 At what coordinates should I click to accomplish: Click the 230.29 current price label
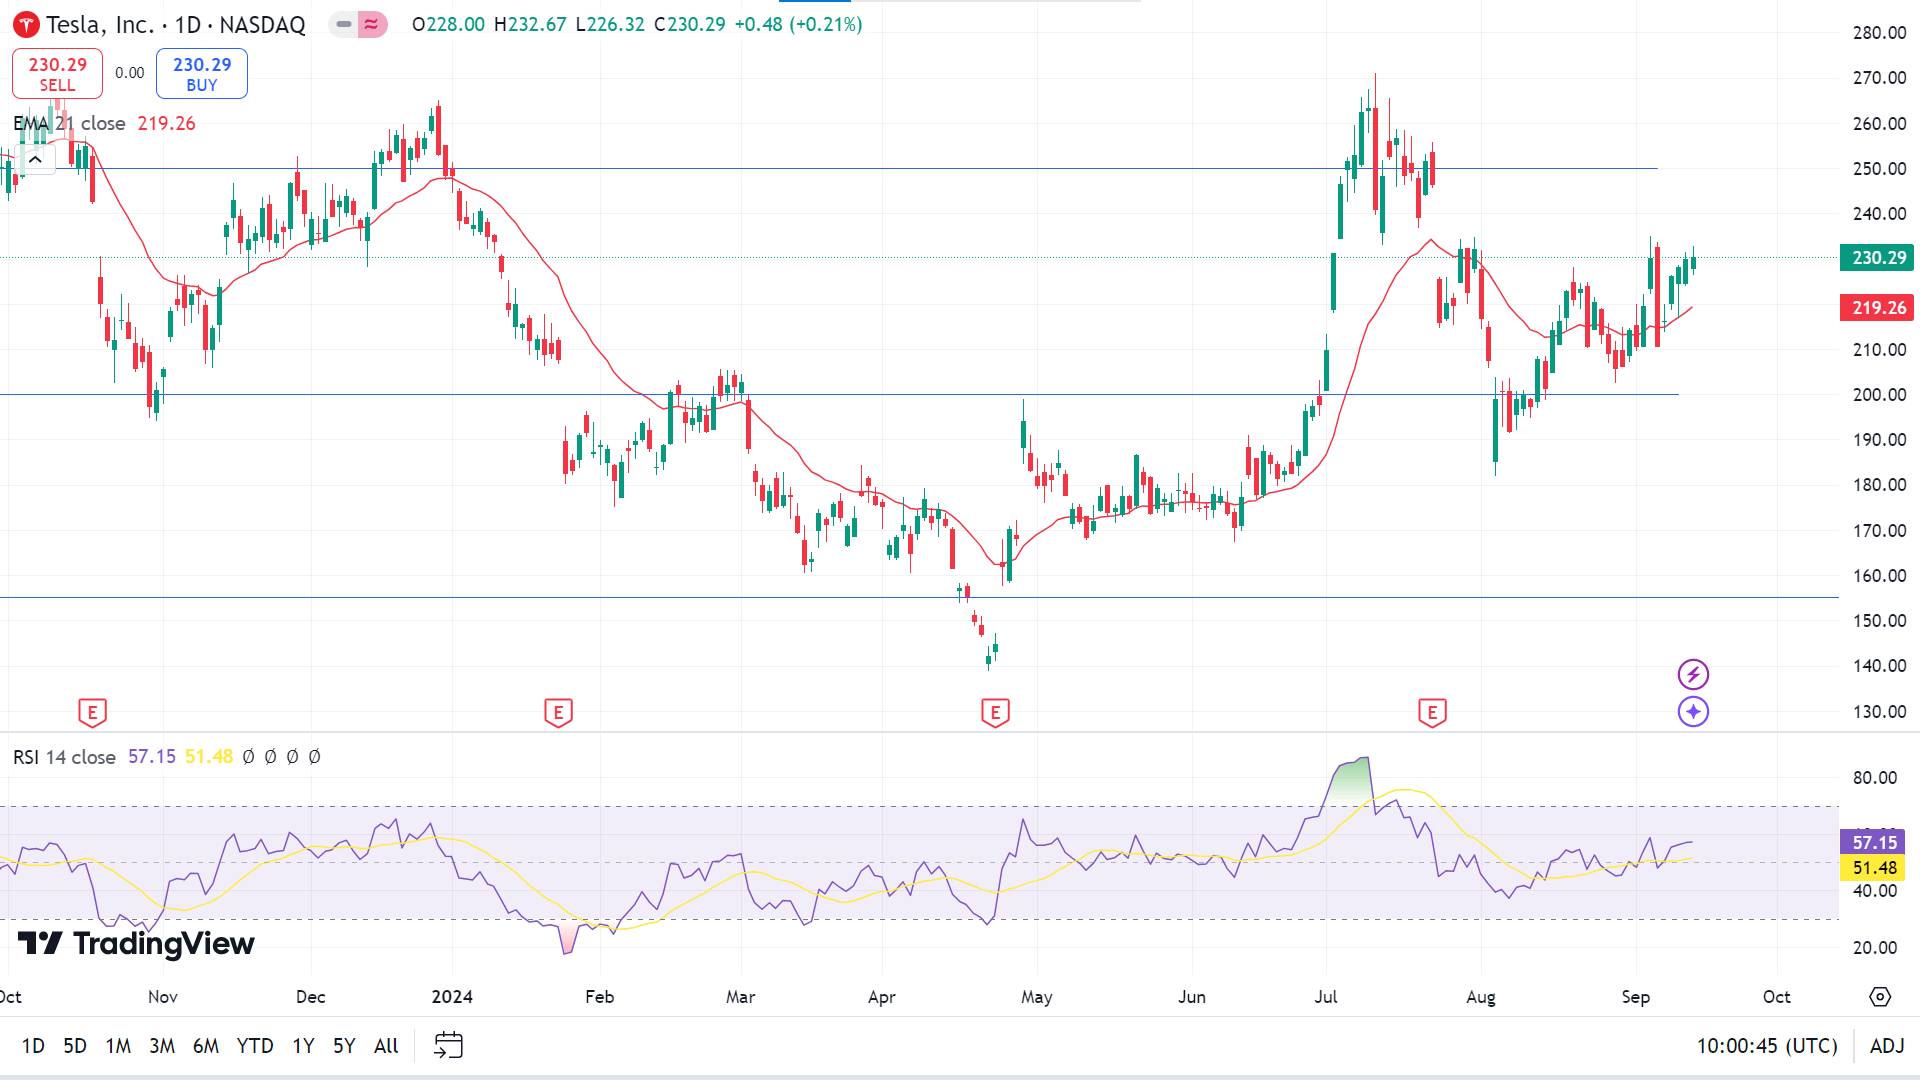pyautogui.click(x=1877, y=258)
